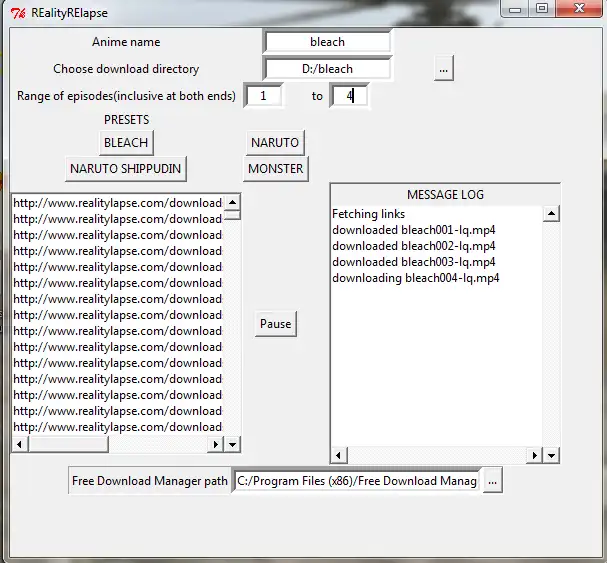The image size is (607, 563).
Task: Choose the NARUTO SHIPPUDIN preset
Action: coord(126,169)
